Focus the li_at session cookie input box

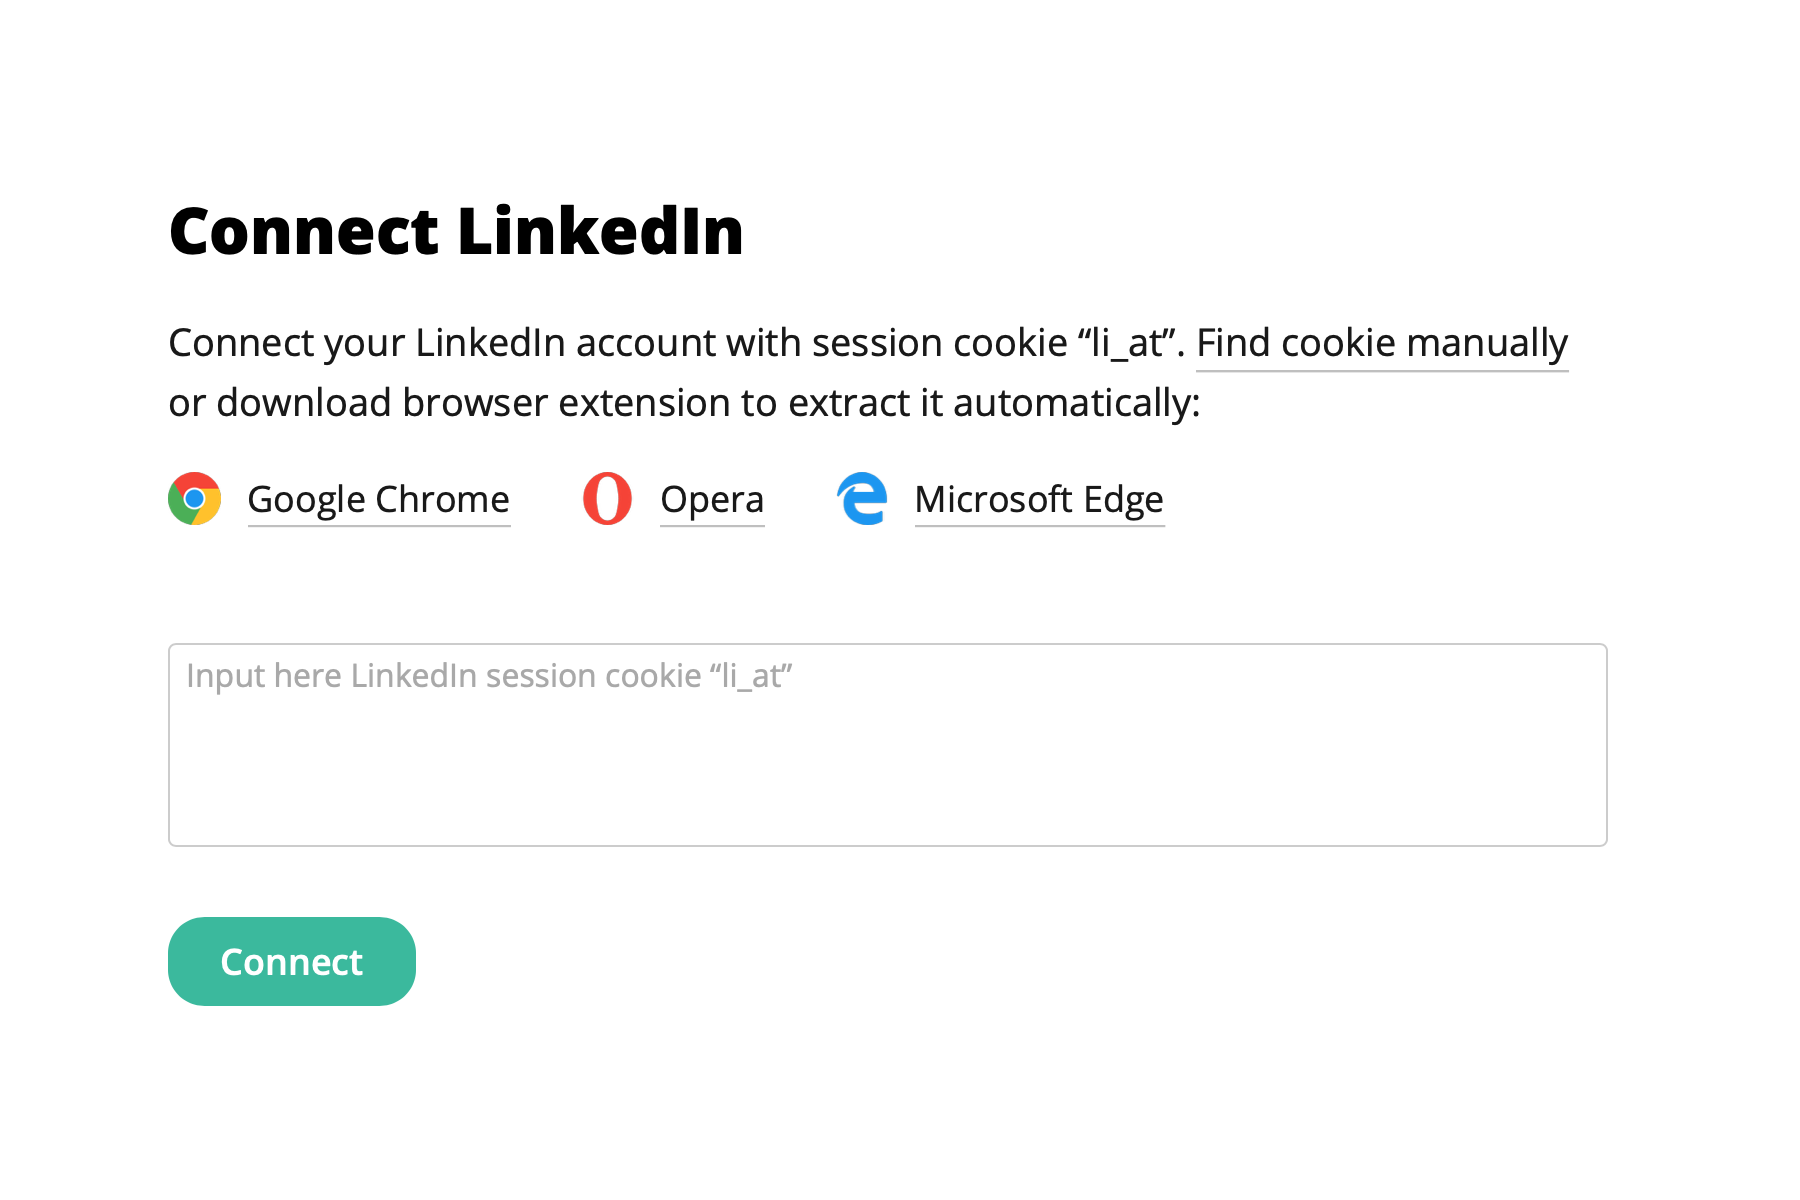click(887, 745)
